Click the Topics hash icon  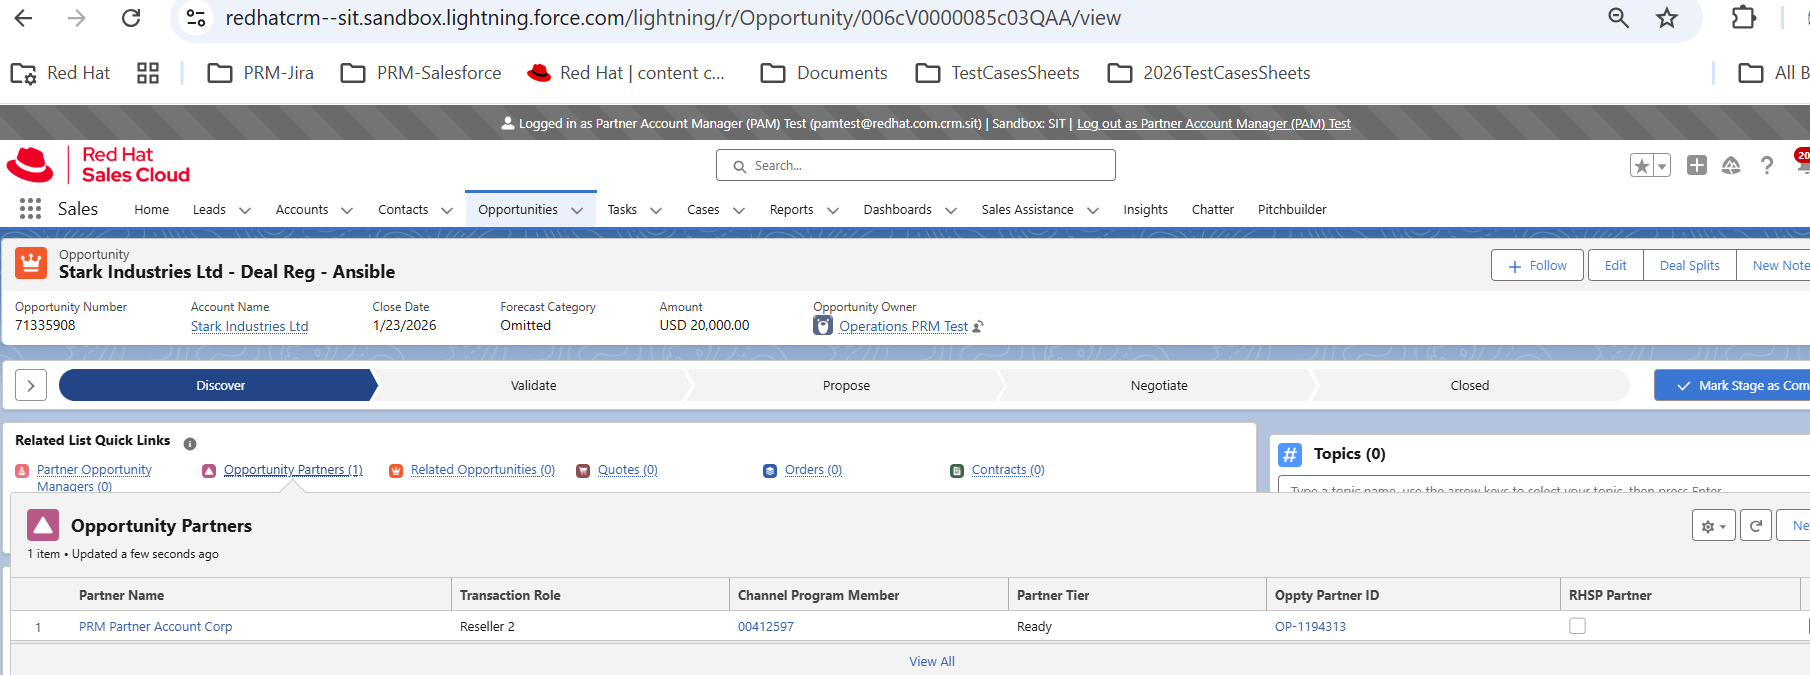pos(1290,455)
